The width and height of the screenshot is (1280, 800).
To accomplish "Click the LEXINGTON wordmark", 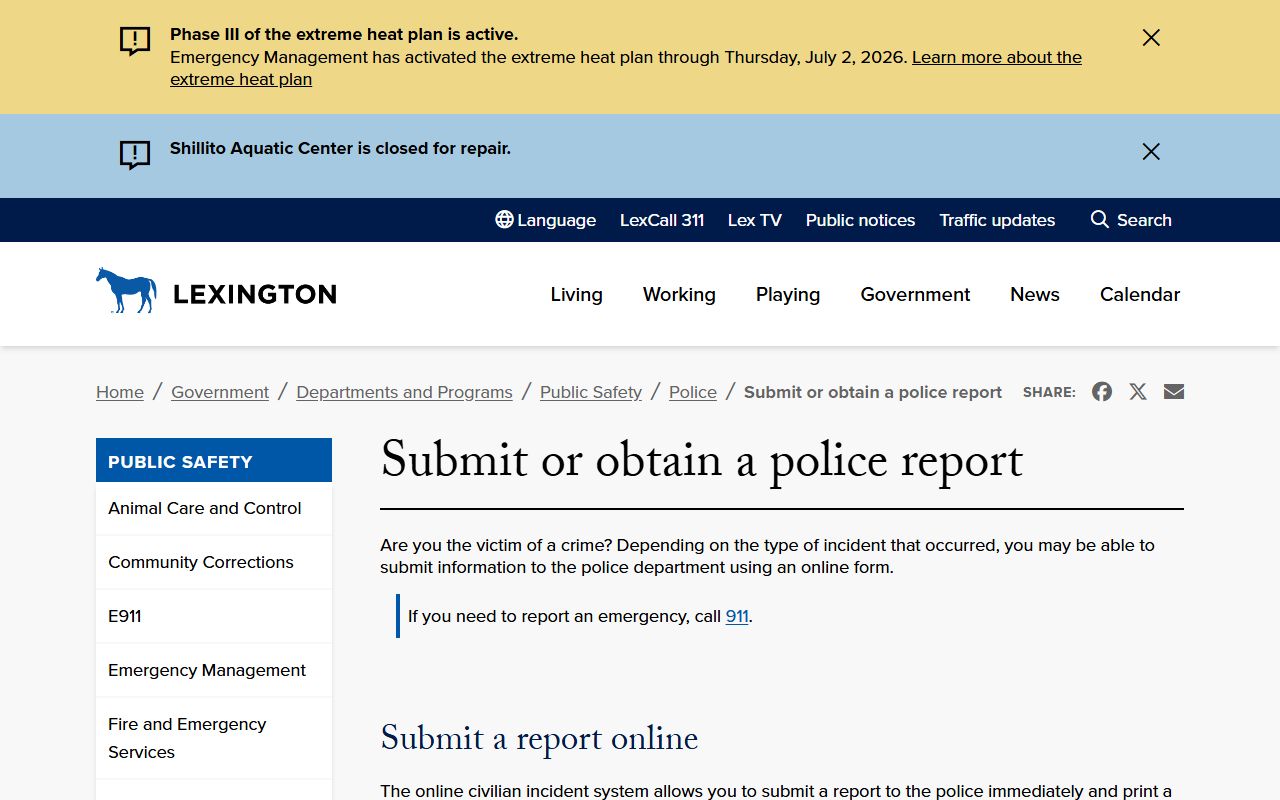I will coord(255,294).
